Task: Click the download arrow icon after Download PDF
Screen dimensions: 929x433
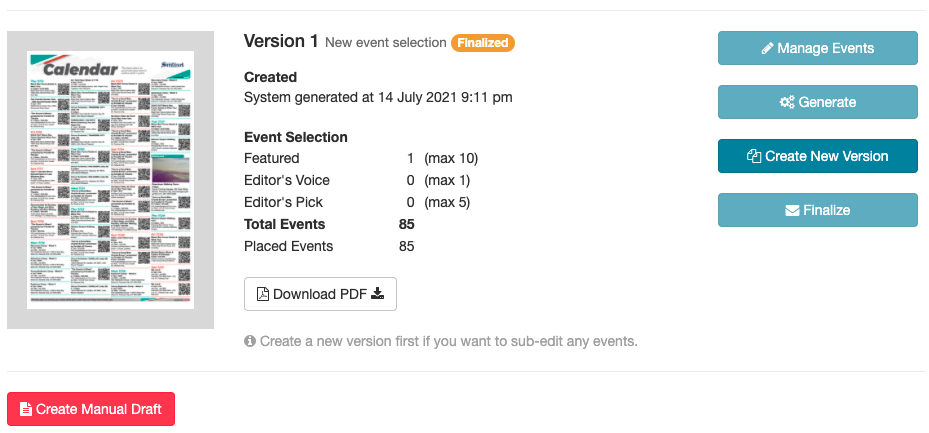Action: point(377,294)
